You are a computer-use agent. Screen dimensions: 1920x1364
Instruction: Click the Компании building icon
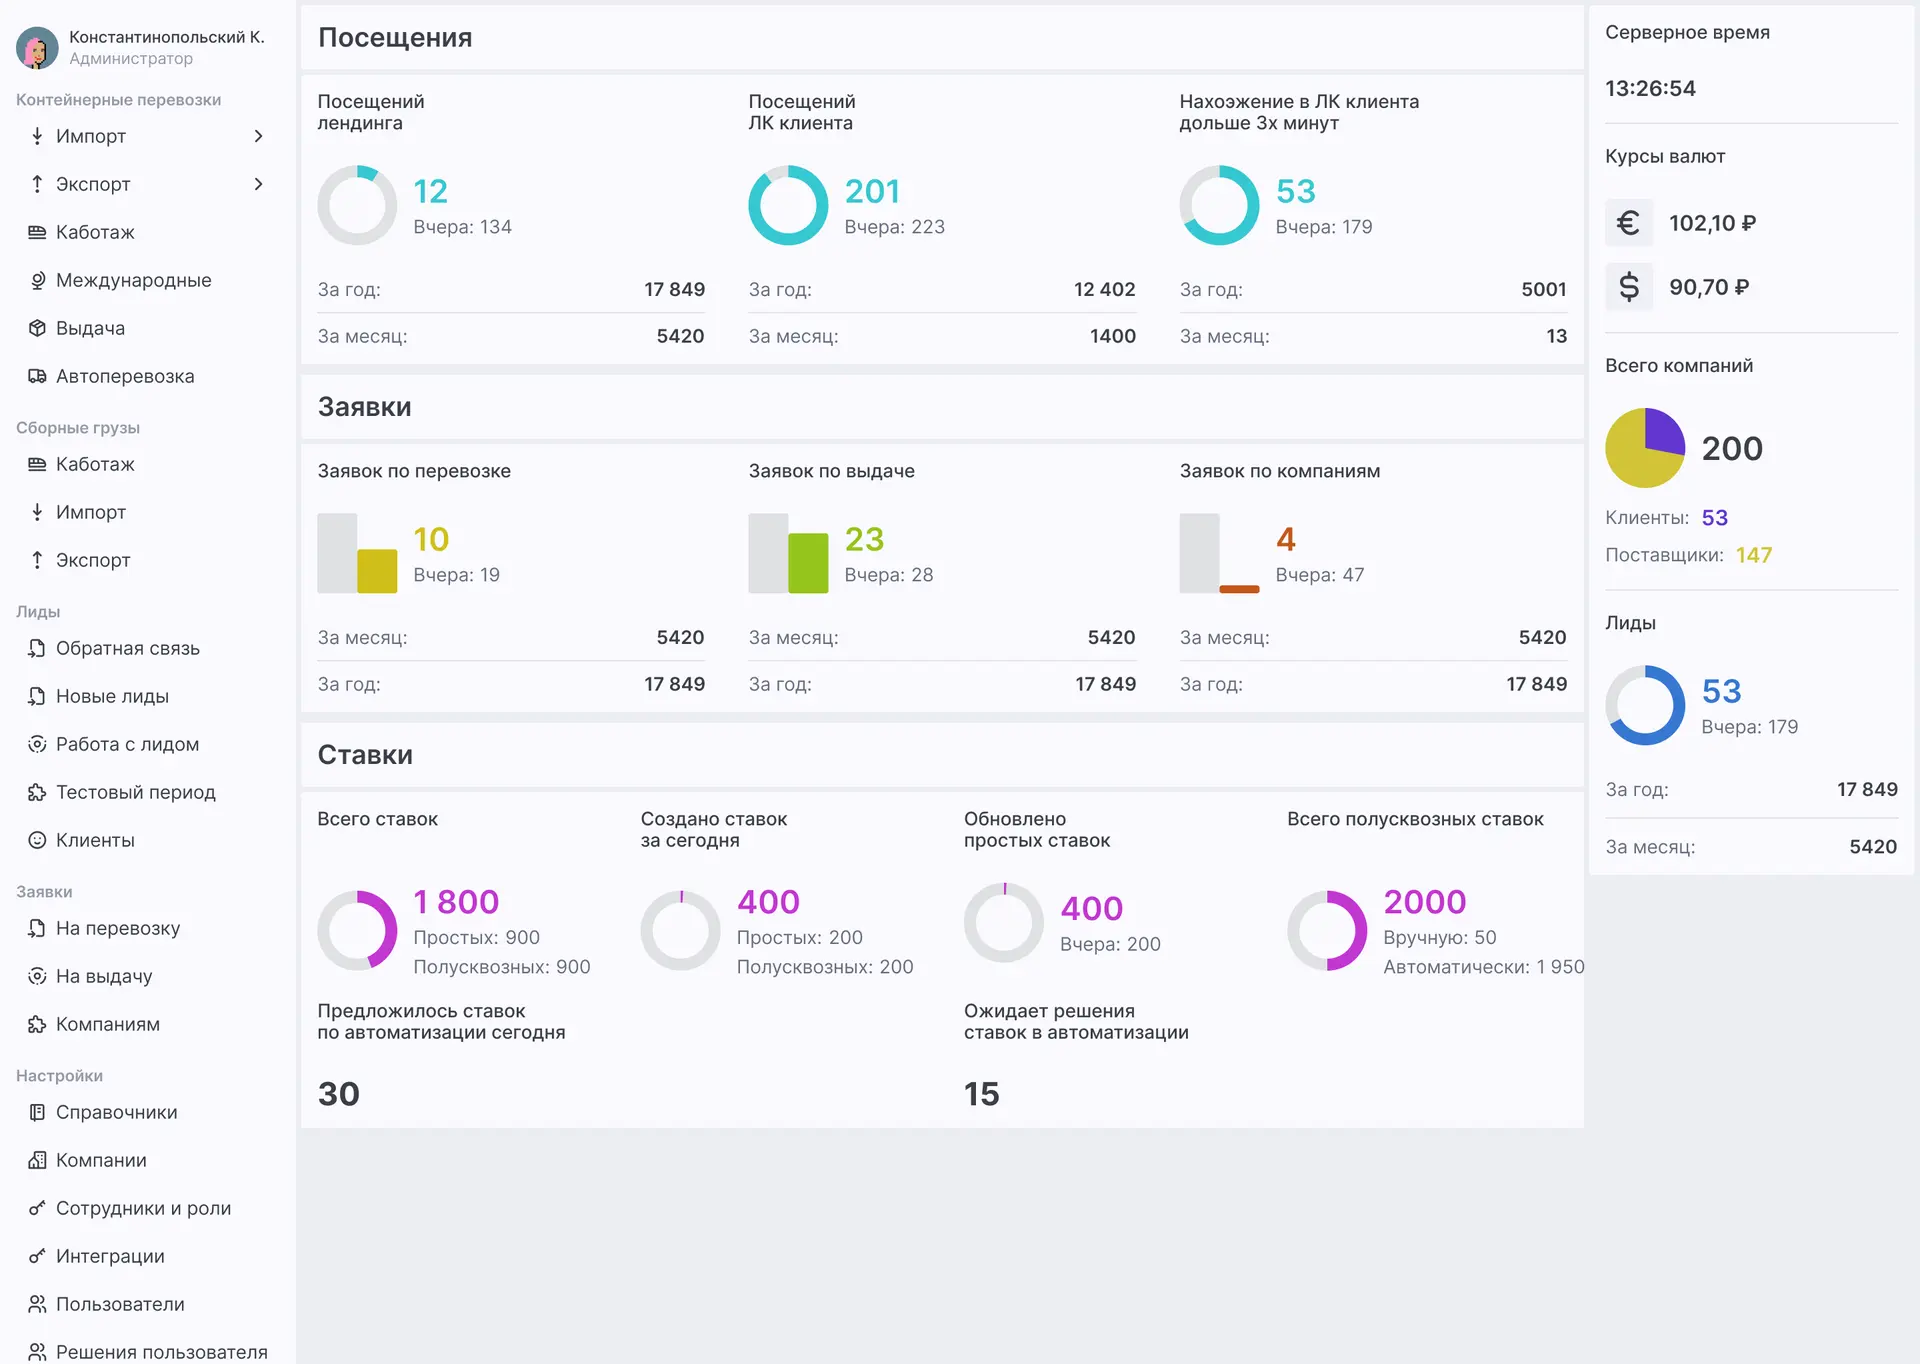click(37, 1160)
